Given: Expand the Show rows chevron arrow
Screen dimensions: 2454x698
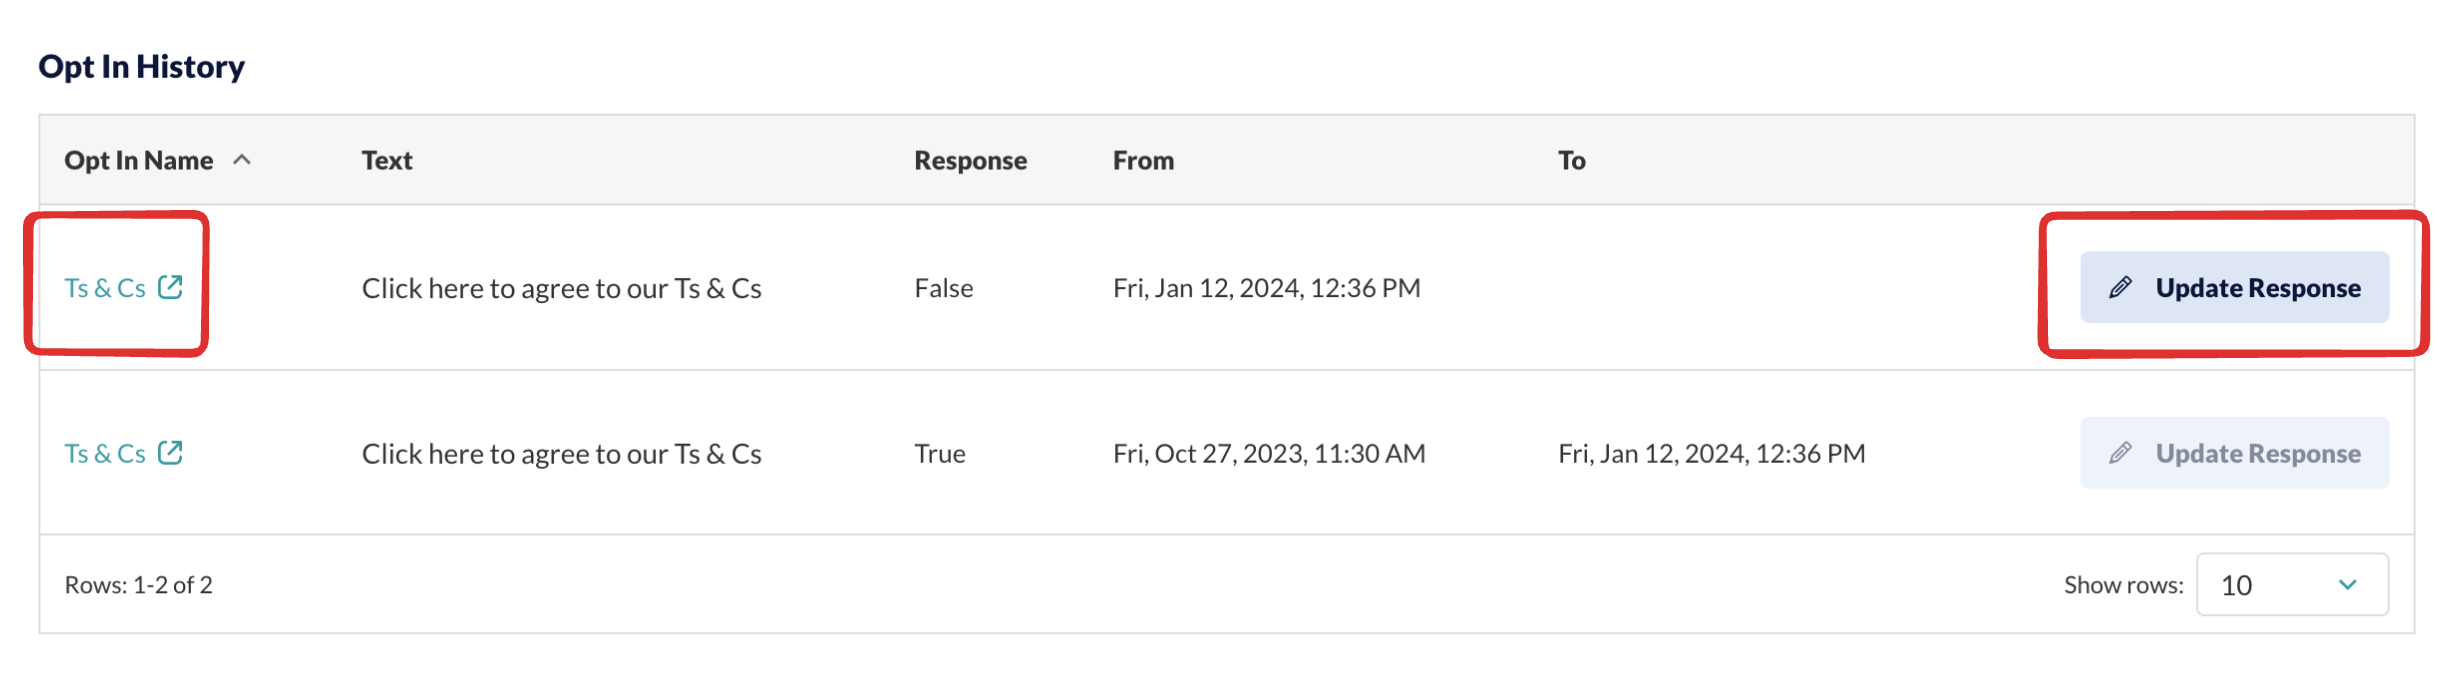Looking at the screenshot, I should [2347, 584].
